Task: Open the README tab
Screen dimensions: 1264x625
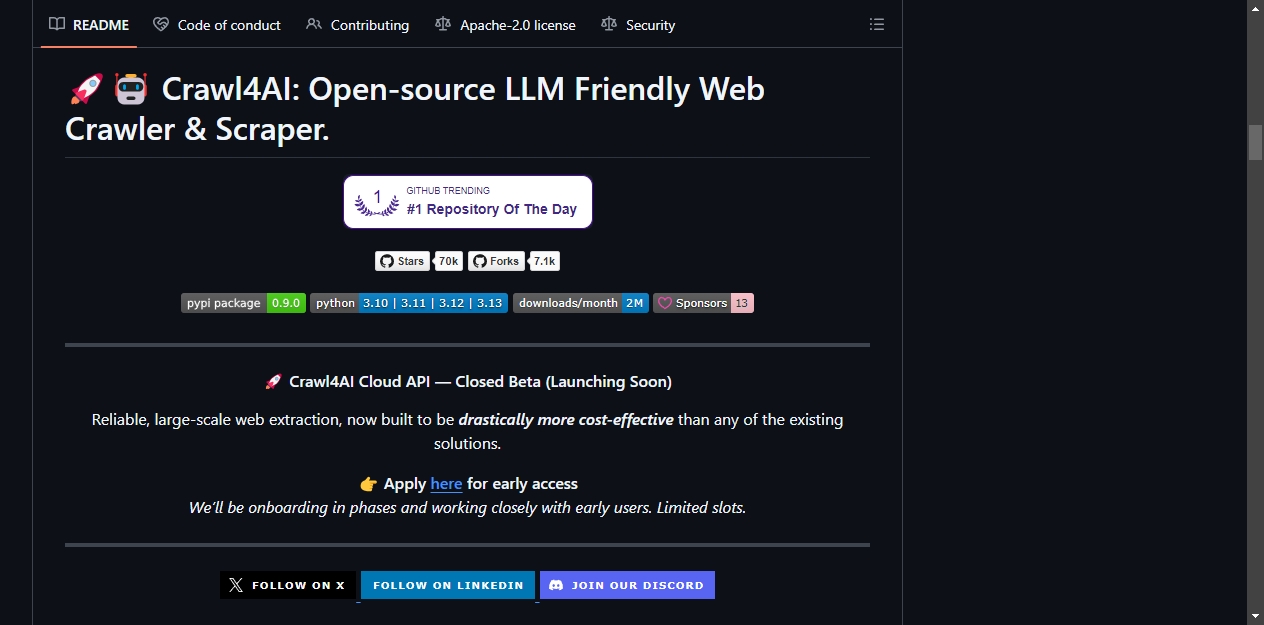Action: coord(89,25)
